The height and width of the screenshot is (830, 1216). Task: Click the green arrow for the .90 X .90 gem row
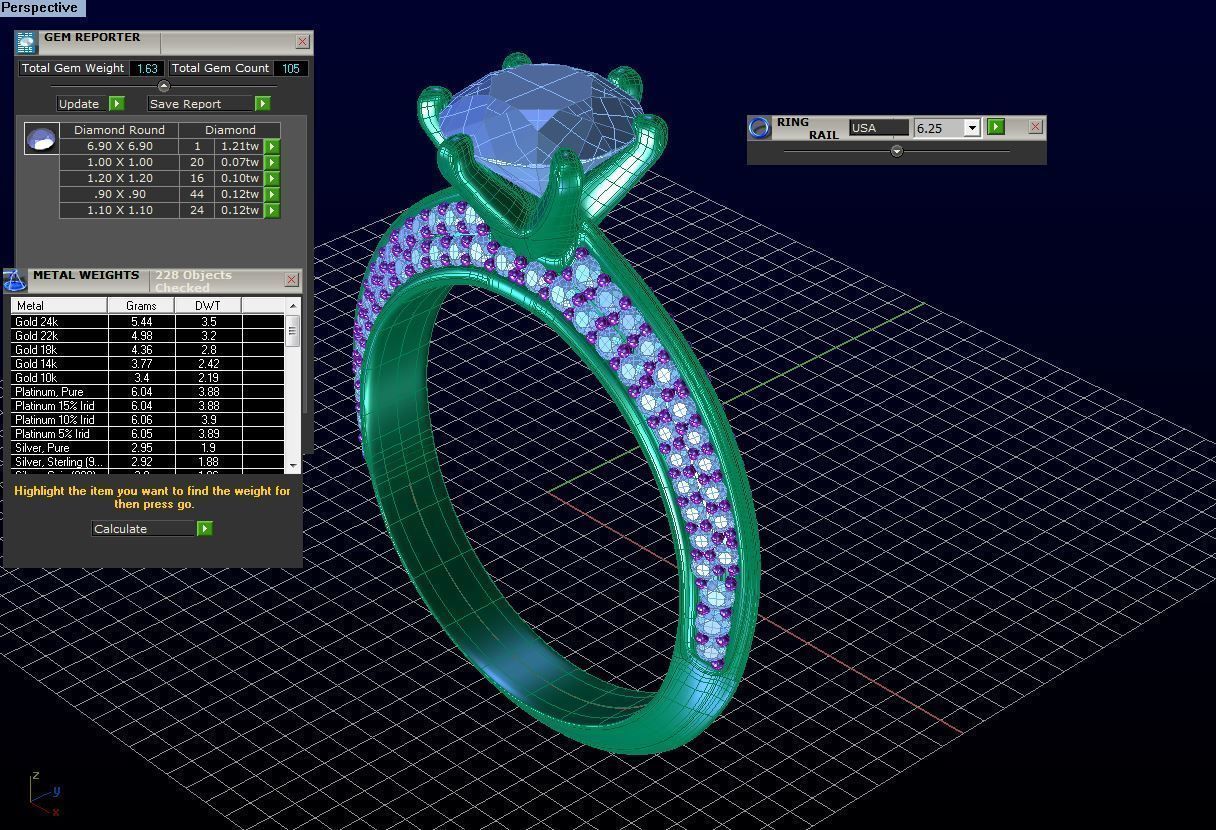point(271,194)
